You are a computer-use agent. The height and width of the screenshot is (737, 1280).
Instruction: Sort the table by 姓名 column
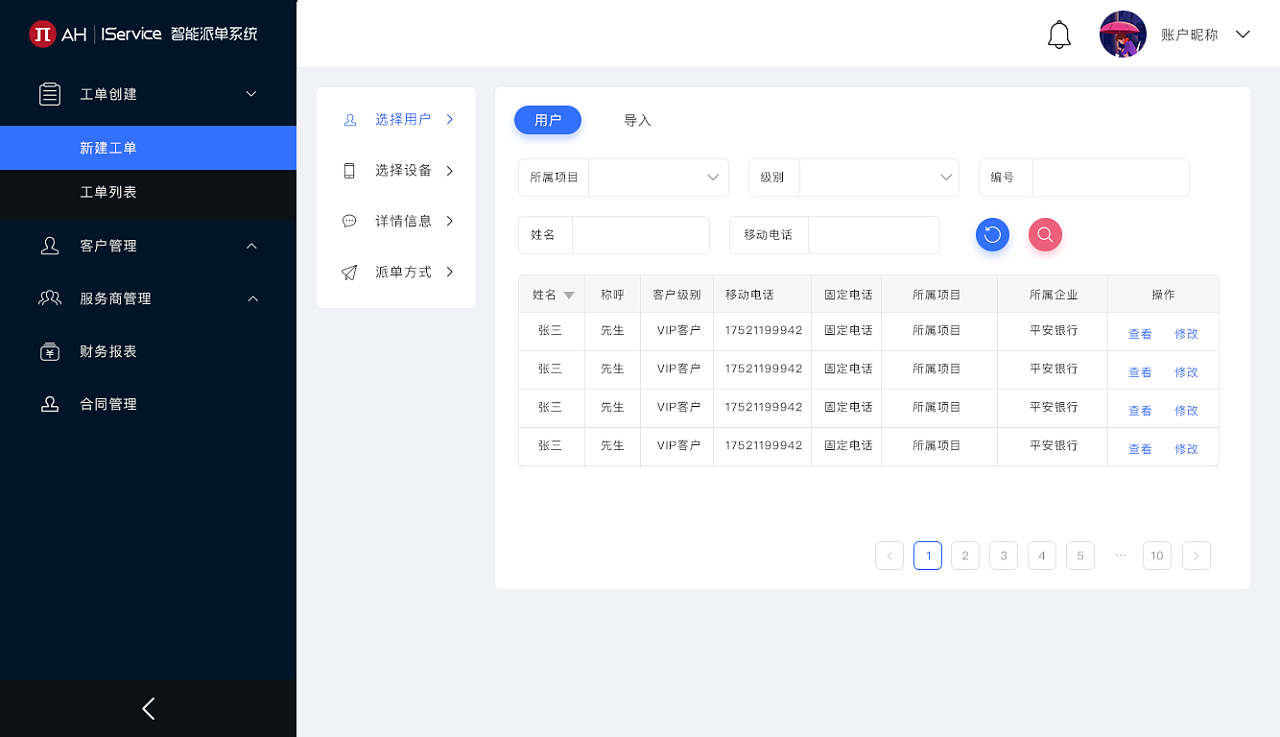(568, 294)
